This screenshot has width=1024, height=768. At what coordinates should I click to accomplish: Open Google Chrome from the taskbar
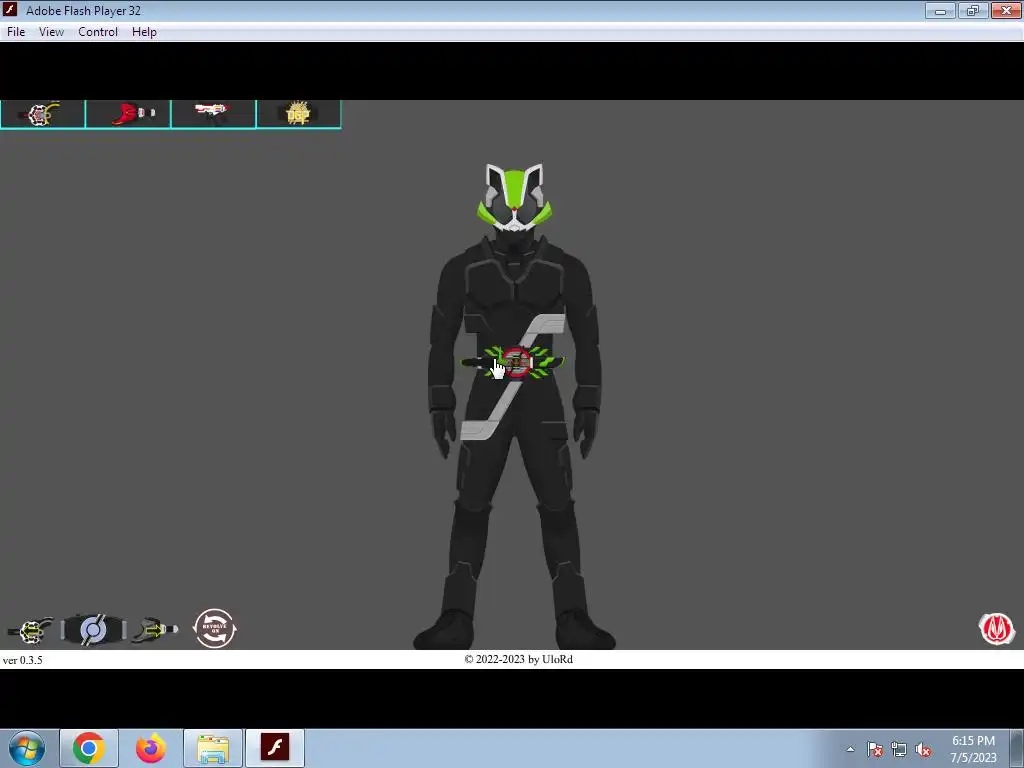tap(89, 748)
